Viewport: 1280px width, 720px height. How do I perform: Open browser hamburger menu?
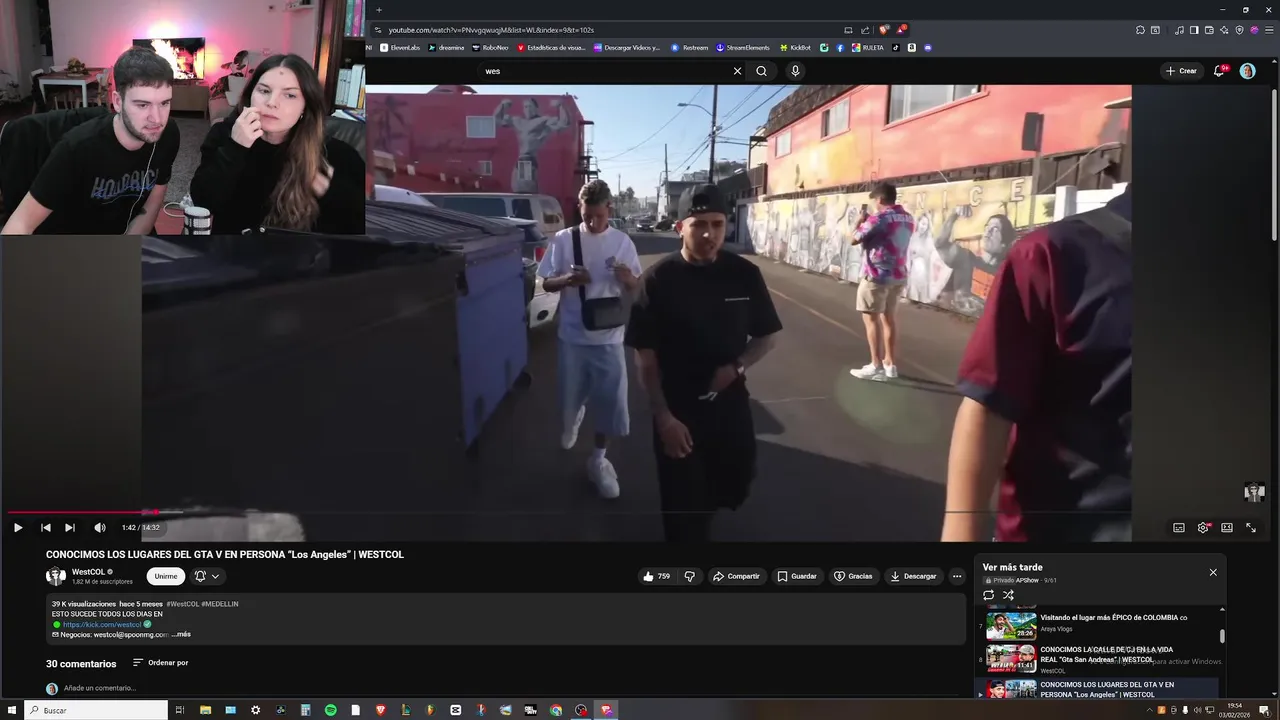tap(1267, 30)
